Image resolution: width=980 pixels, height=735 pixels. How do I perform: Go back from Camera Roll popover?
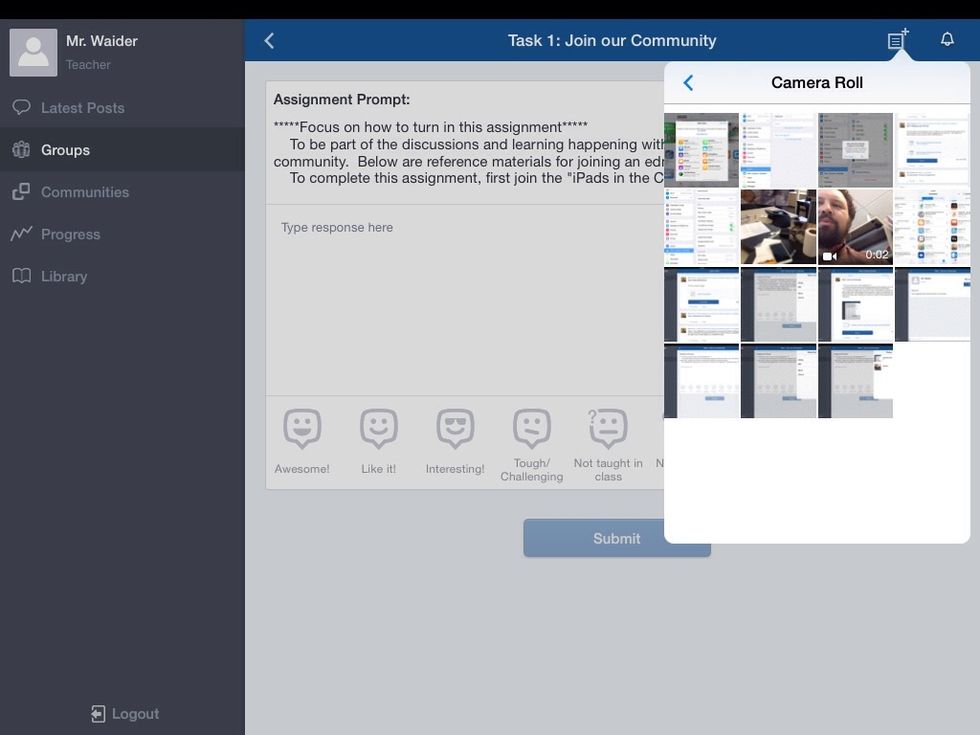688,83
